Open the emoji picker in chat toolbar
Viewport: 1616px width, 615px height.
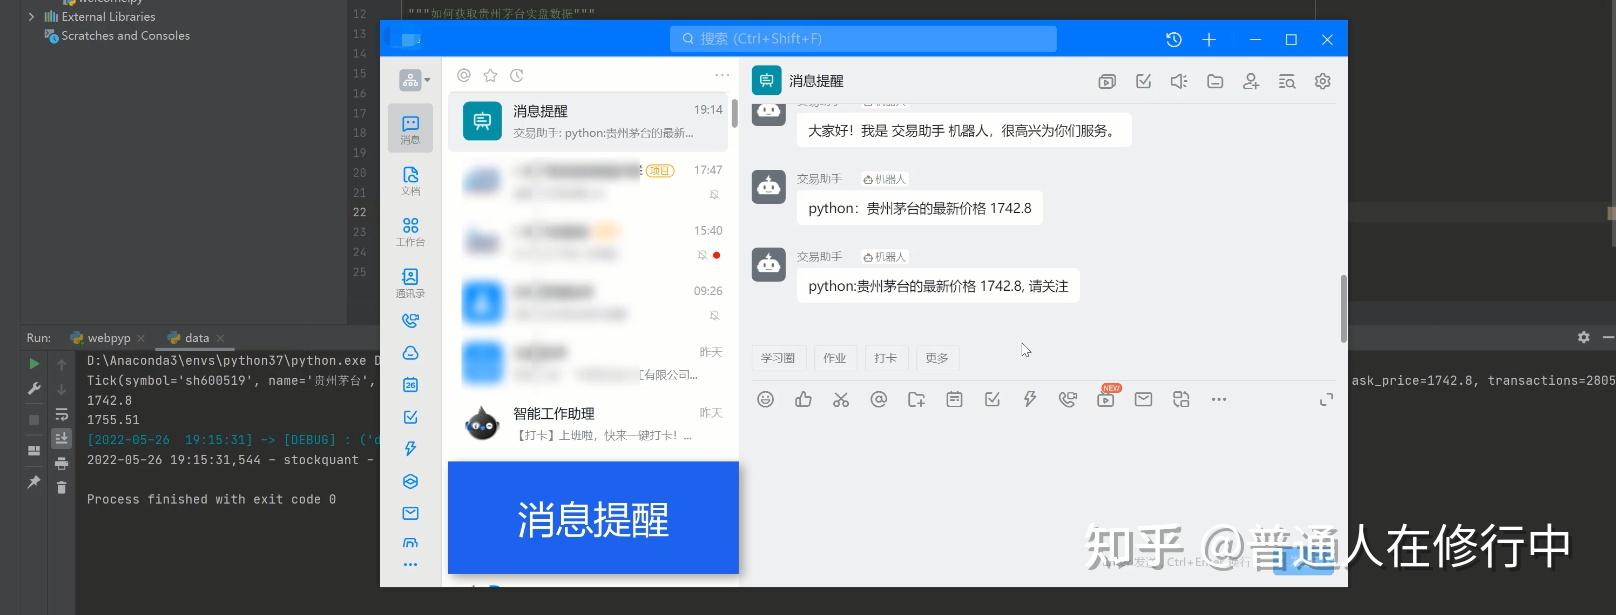coord(765,399)
